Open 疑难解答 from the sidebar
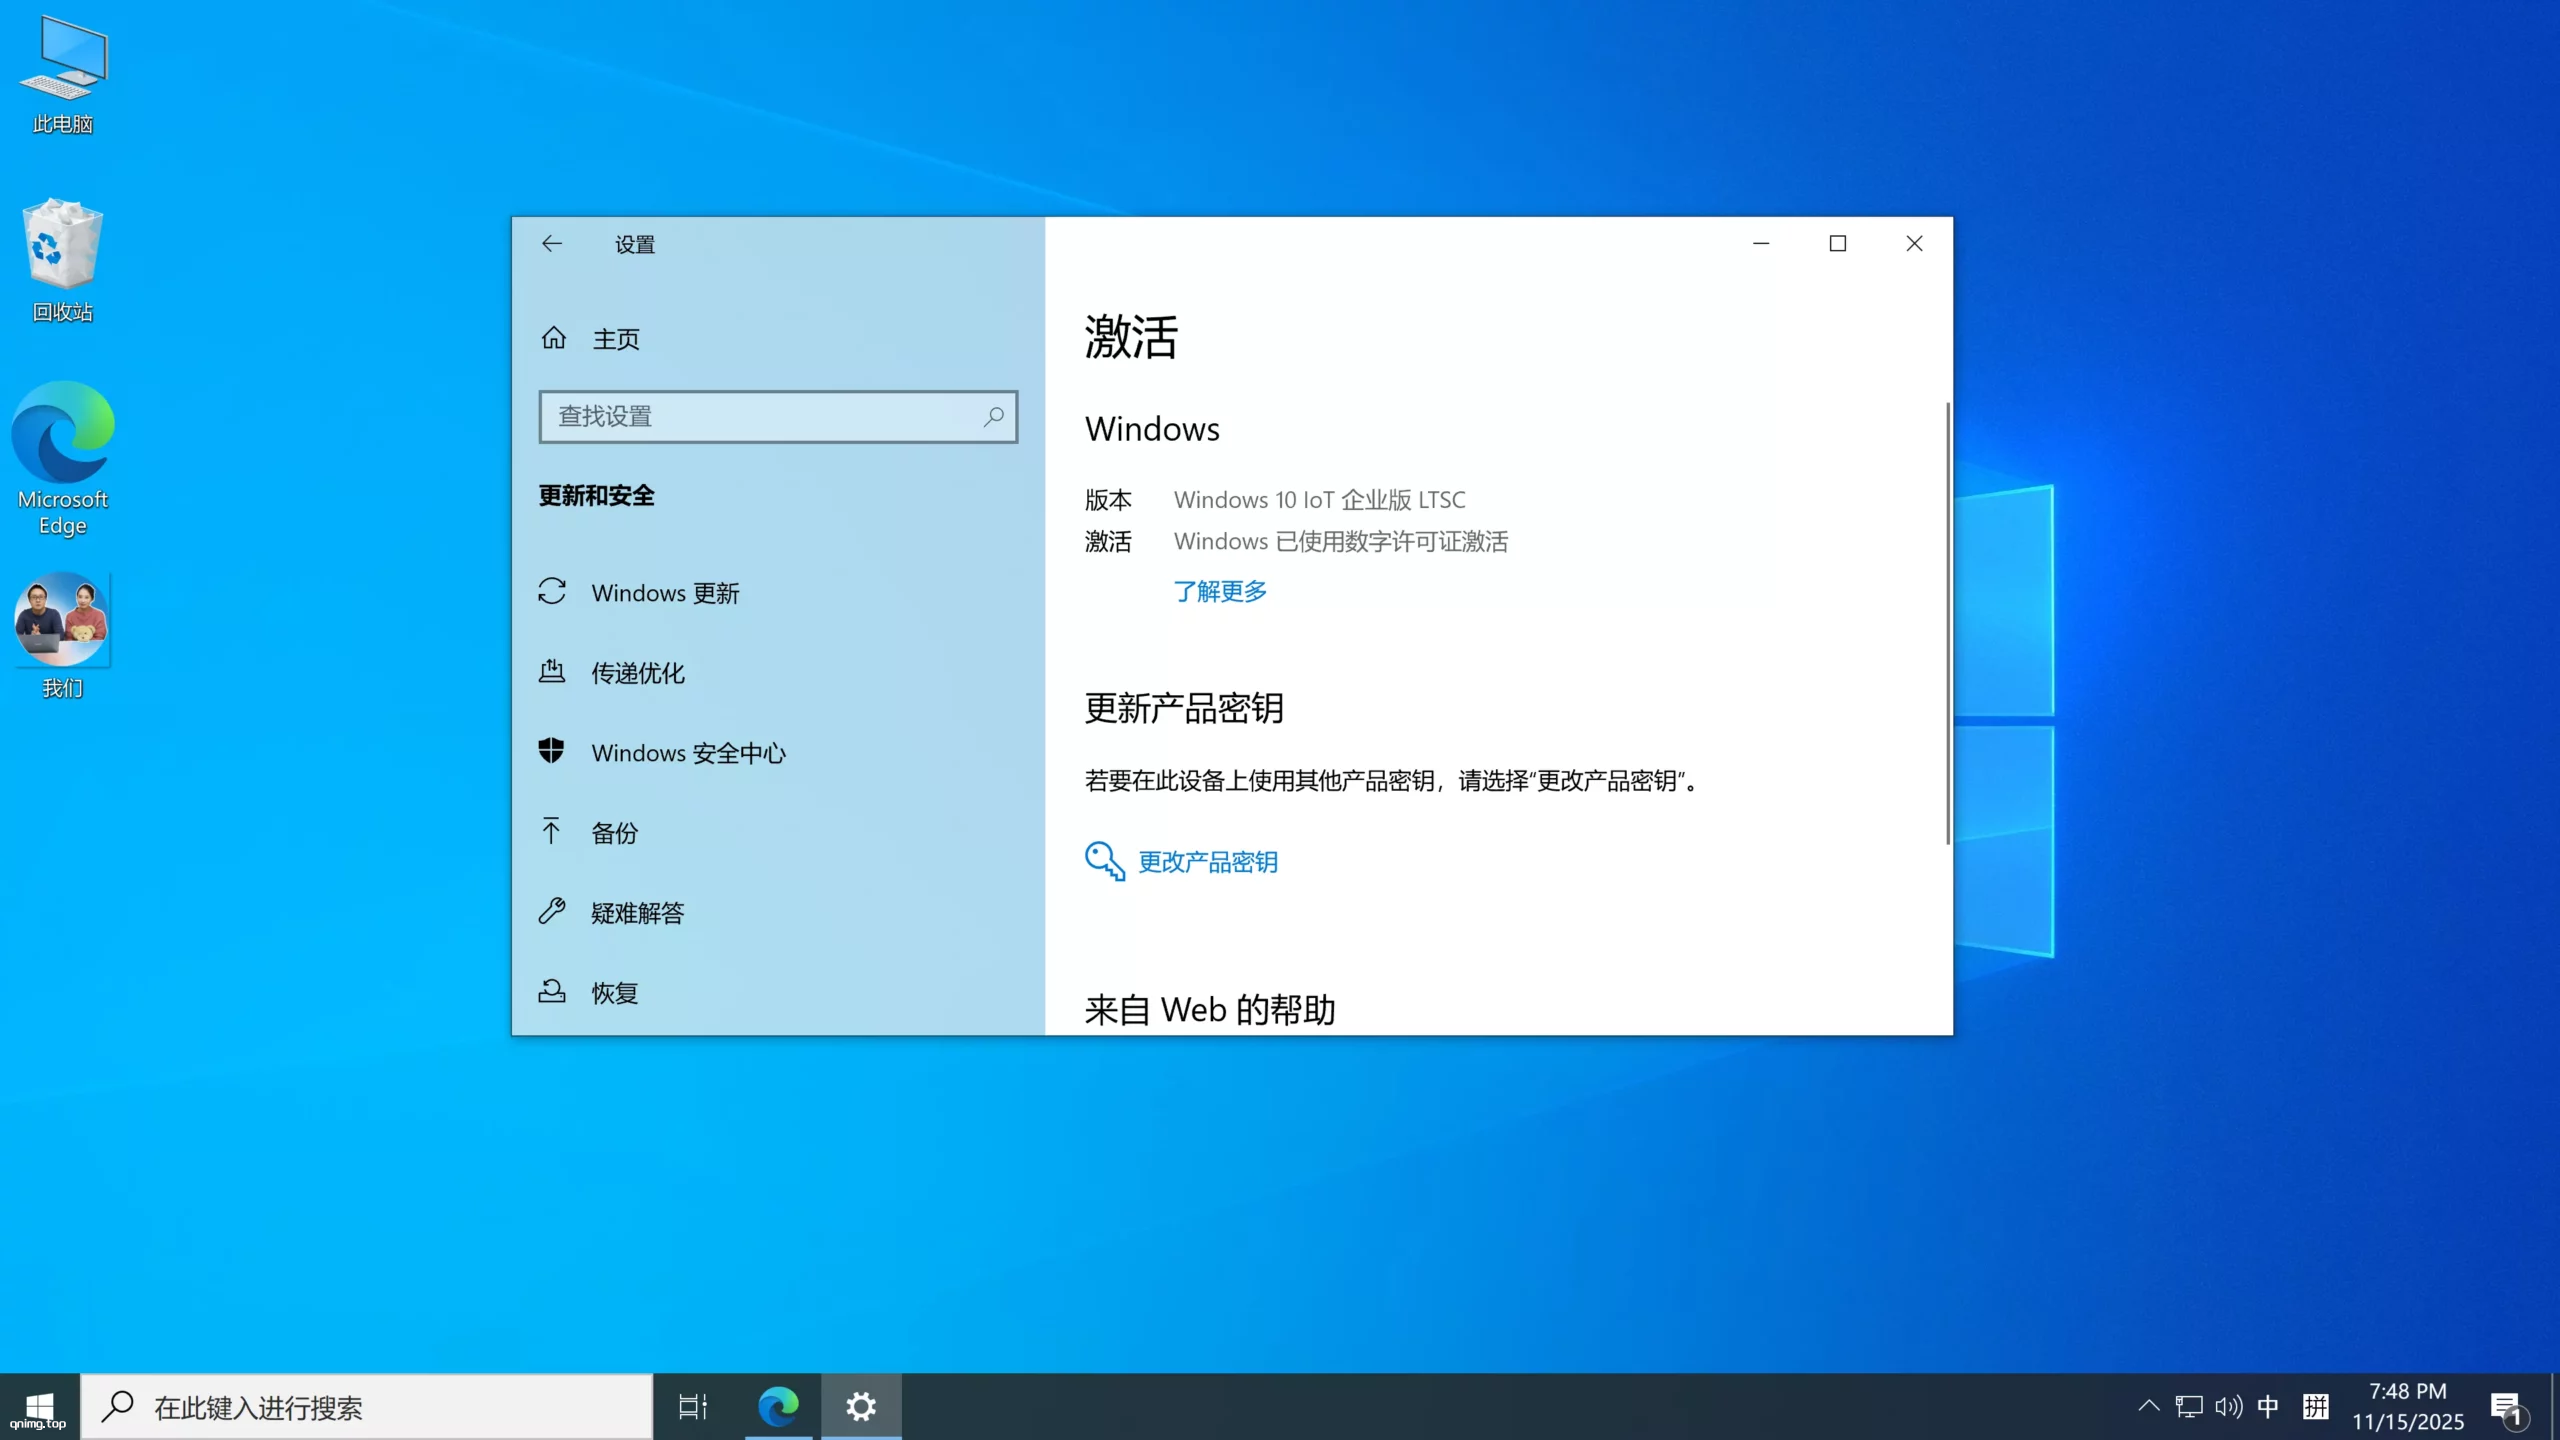This screenshot has height=1440, width=2560. (636, 912)
